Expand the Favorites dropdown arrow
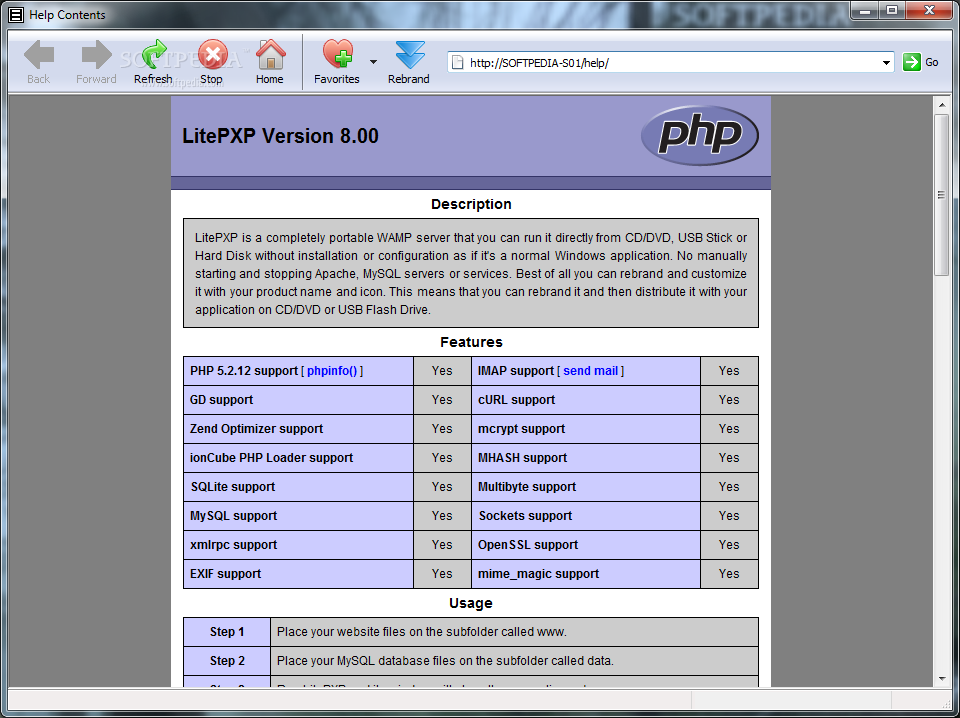 click(x=373, y=62)
